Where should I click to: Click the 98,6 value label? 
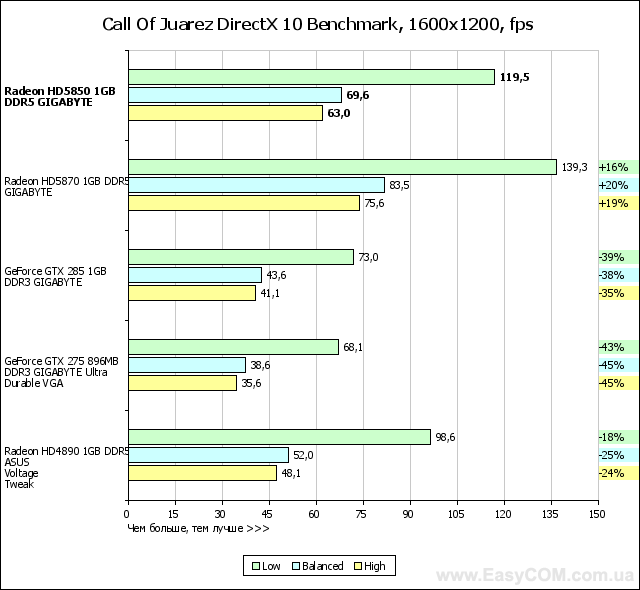point(445,437)
